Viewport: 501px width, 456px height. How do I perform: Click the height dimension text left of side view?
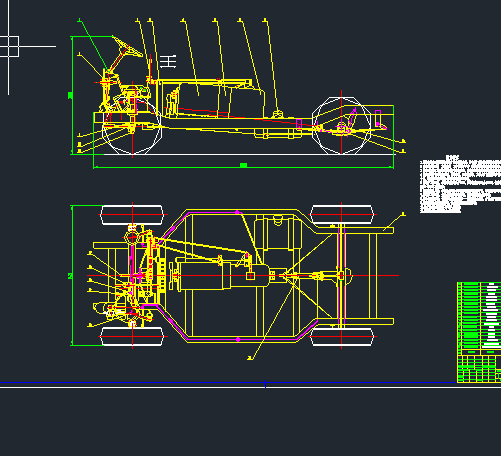70,95
